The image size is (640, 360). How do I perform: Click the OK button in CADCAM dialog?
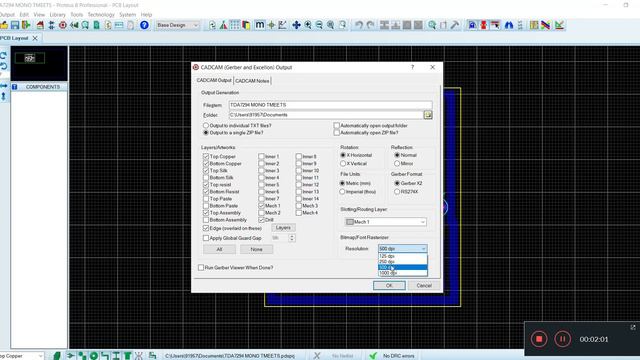coord(389,286)
